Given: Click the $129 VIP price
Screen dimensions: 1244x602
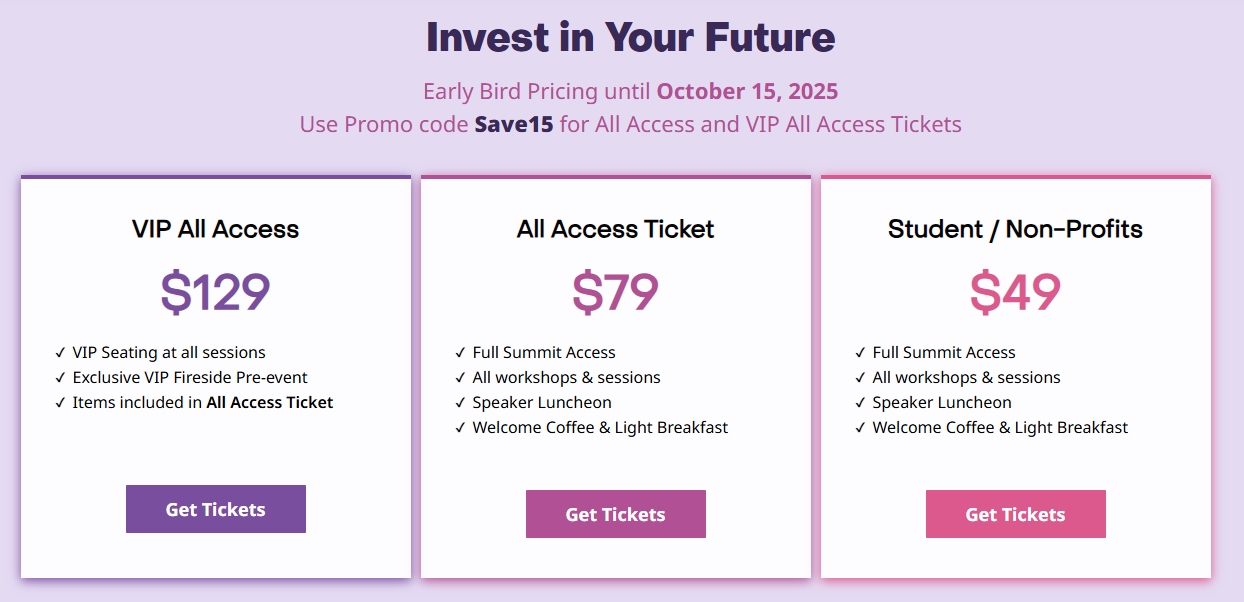Looking at the screenshot, I should click(x=215, y=292).
